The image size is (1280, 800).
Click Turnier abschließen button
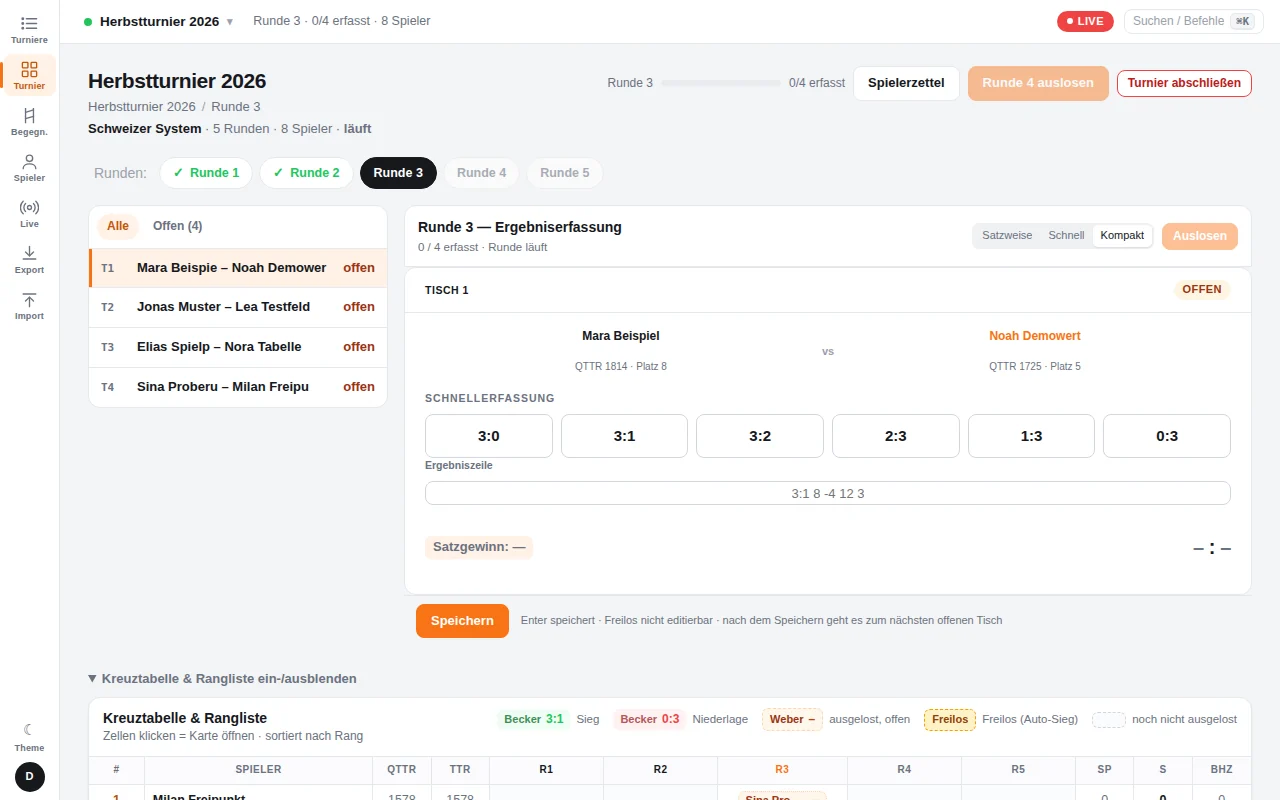tap(1184, 83)
